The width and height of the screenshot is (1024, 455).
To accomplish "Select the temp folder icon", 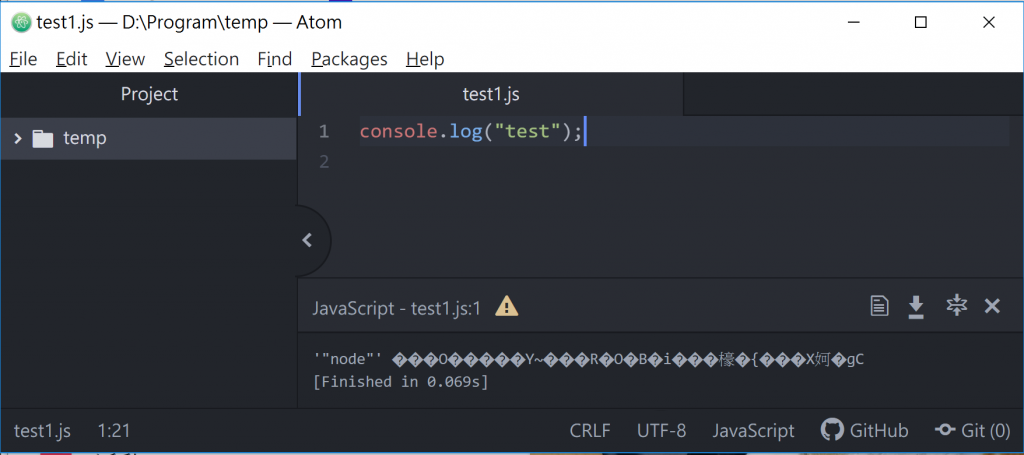I will [43, 138].
